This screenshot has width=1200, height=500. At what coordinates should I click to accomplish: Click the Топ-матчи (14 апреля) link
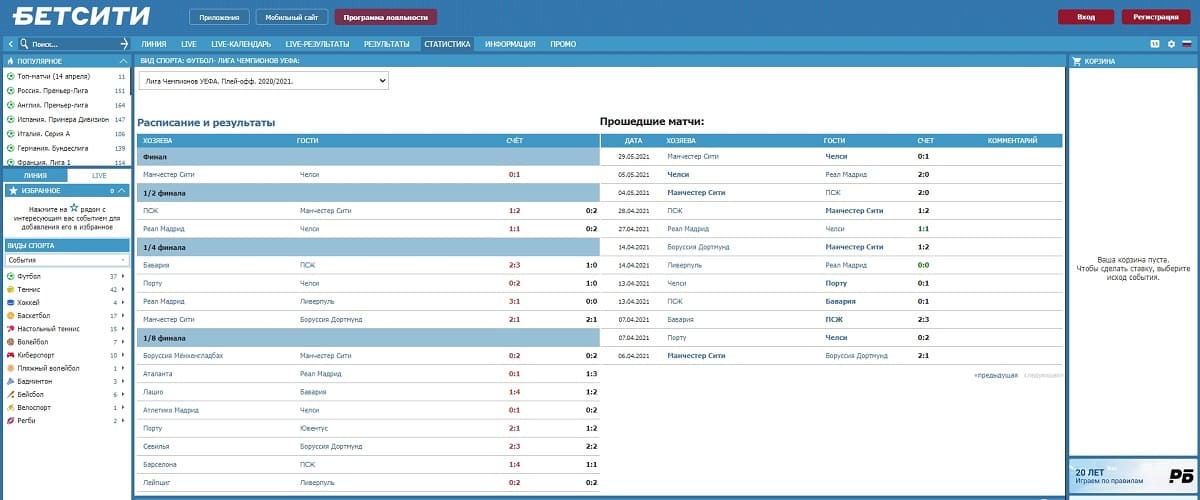53,76
